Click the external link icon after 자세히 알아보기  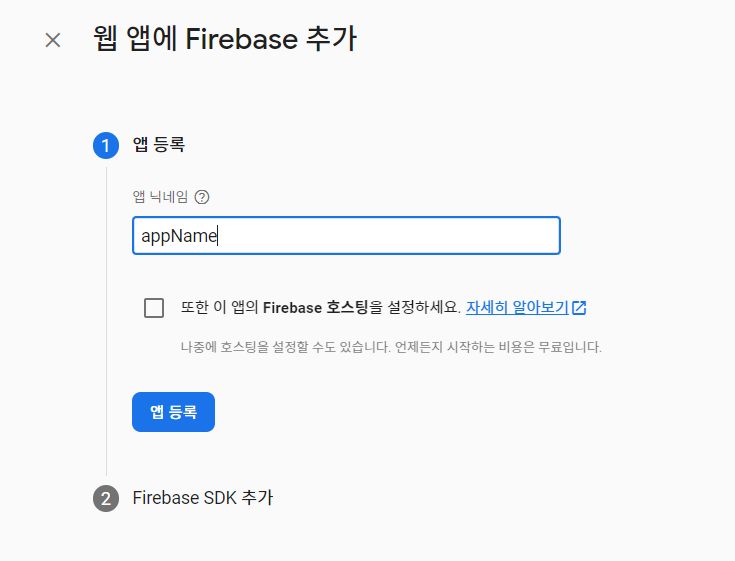pos(579,308)
